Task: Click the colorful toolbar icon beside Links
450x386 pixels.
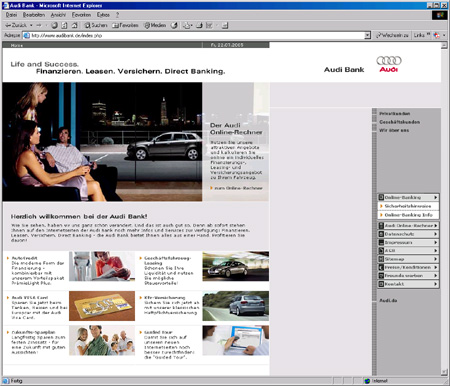Action: 436,35
